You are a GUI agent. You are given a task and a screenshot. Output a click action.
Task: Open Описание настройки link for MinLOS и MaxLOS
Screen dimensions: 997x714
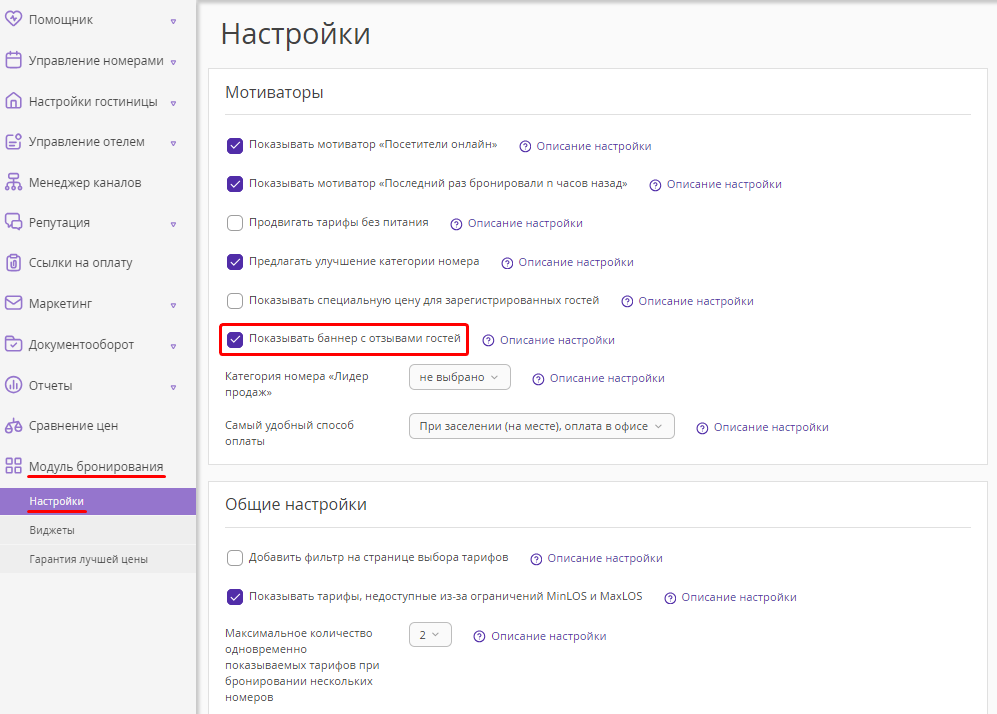(739, 597)
